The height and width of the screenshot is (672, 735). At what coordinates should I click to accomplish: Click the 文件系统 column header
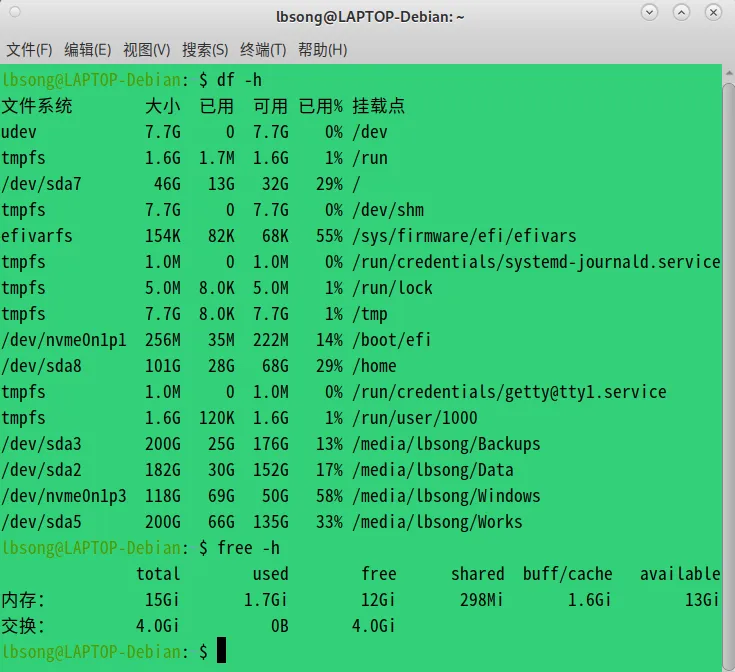[x=37, y=106]
